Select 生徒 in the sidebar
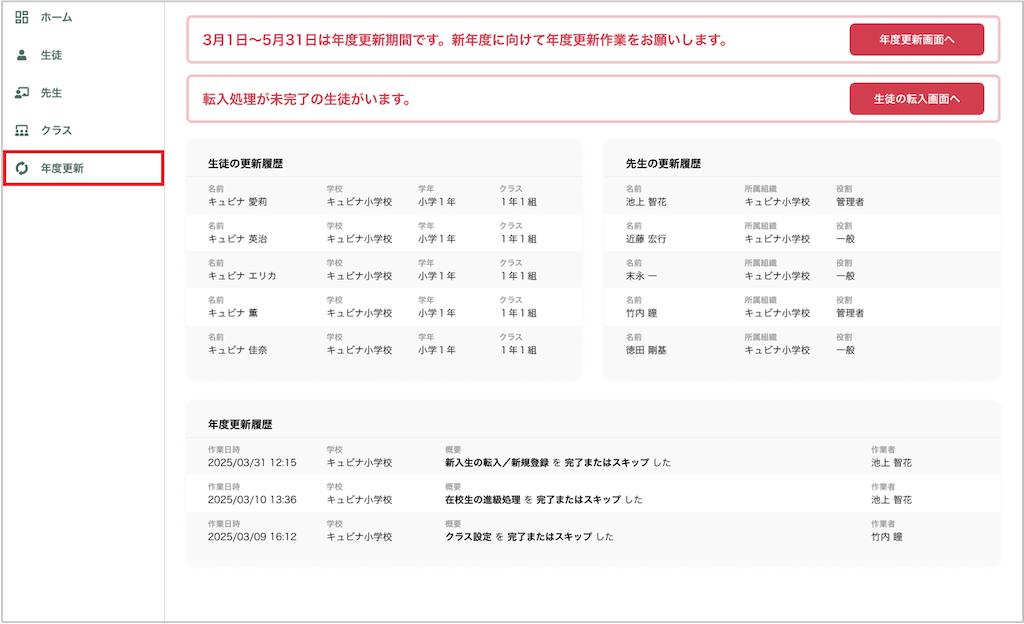The image size is (1024, 624). coord(51,55)
